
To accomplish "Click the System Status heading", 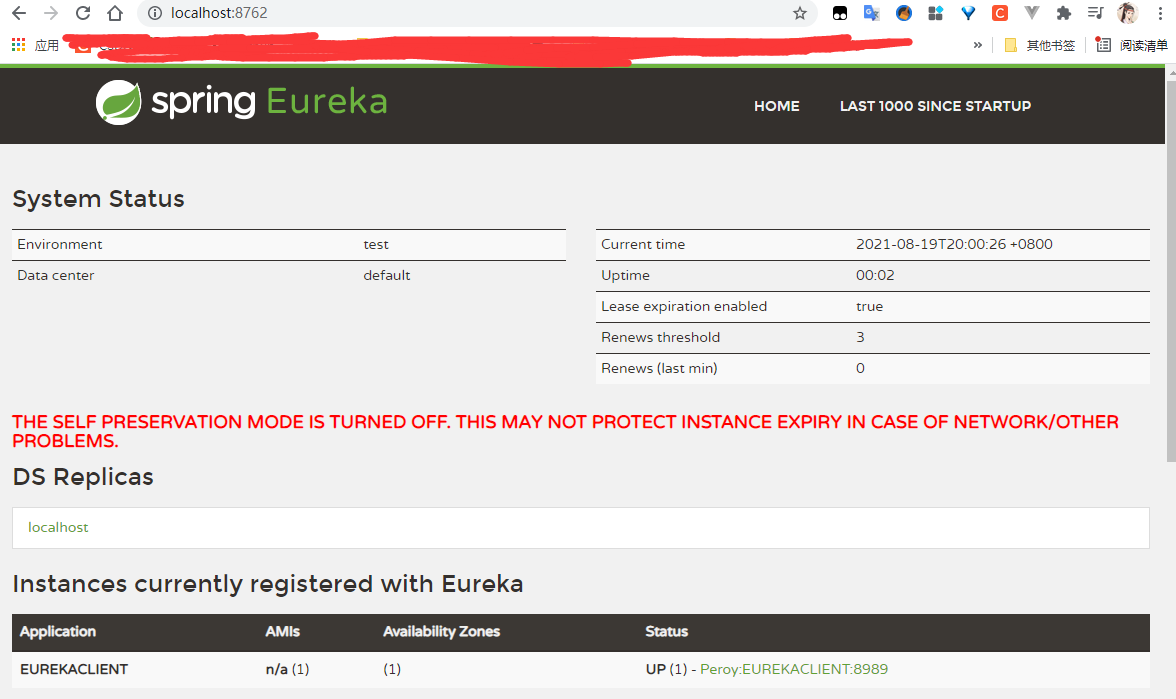I will coord(98,199).
